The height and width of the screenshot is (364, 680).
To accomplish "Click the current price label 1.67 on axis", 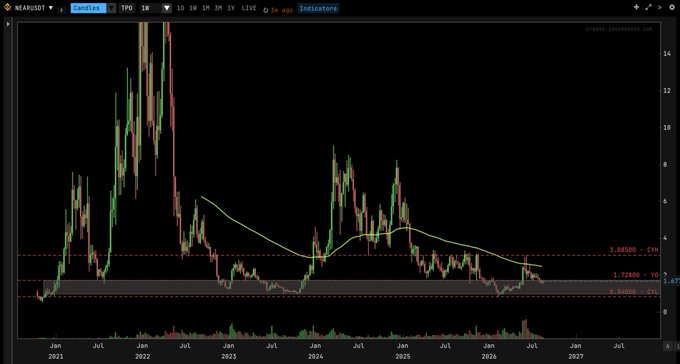I will [x=671, y=281].
